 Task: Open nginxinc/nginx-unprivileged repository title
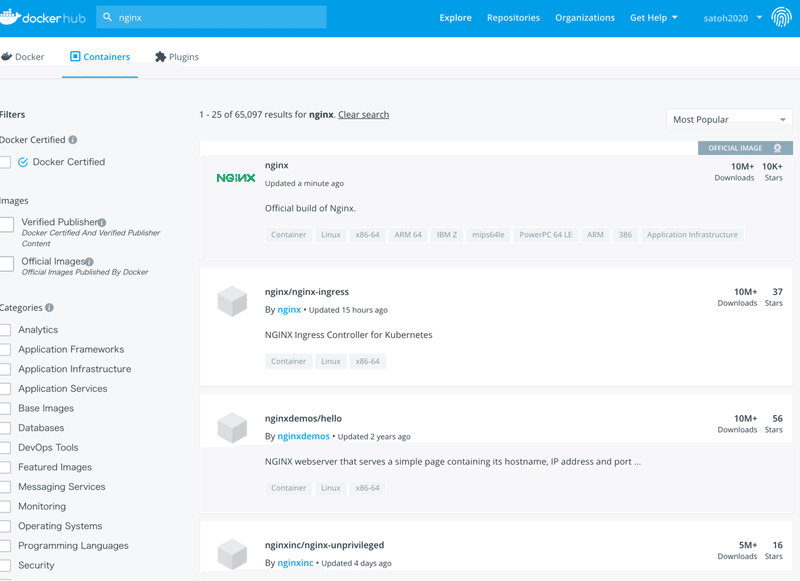pyautogui.click(x=324, y=545)
